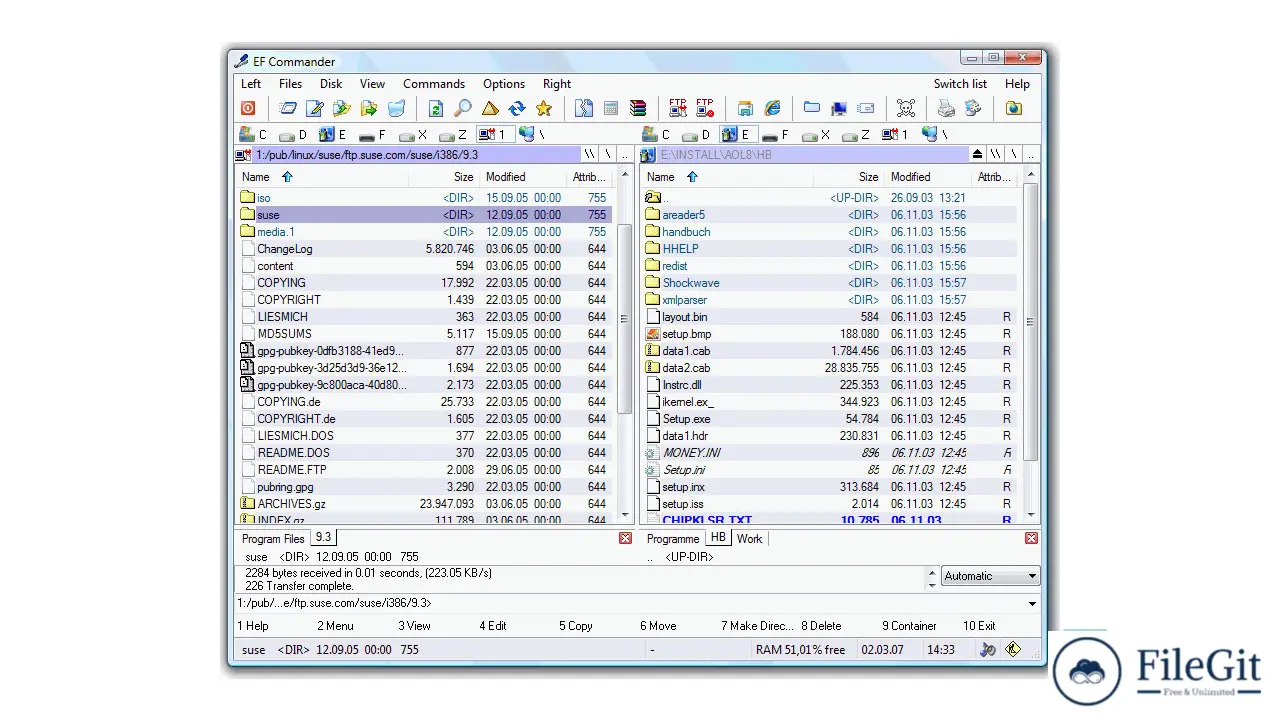Select drive E in the right panel

(736, 135)
